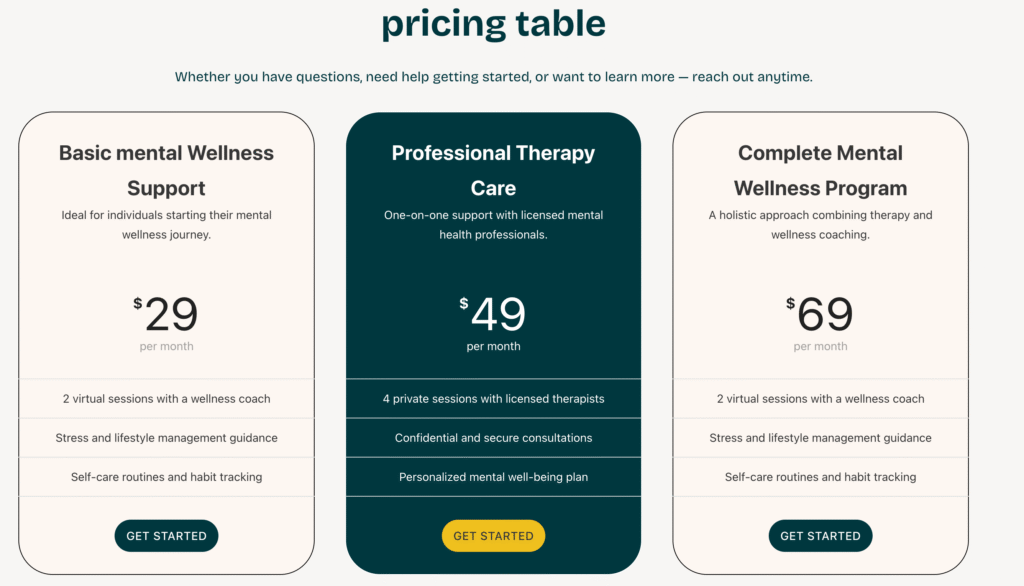Click "Confidential and secure consultations" feature
Screen dimensions: 1024x586
493,438
